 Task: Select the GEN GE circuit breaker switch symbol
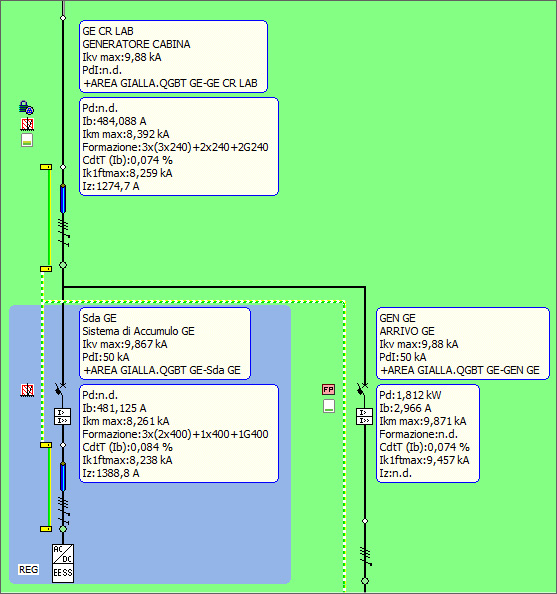(x=362, y=389)
